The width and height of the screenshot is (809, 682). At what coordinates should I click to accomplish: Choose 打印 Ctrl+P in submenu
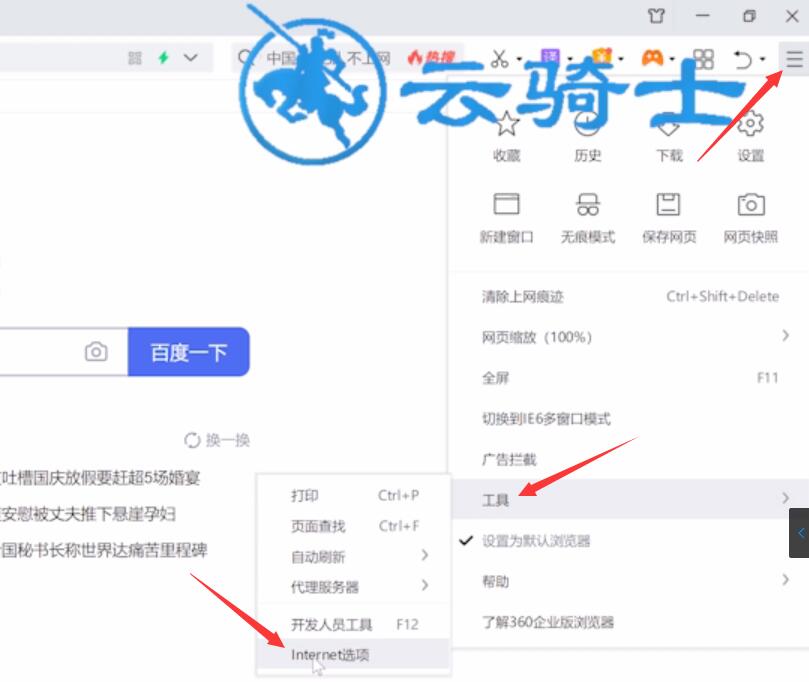click(354, 495)
